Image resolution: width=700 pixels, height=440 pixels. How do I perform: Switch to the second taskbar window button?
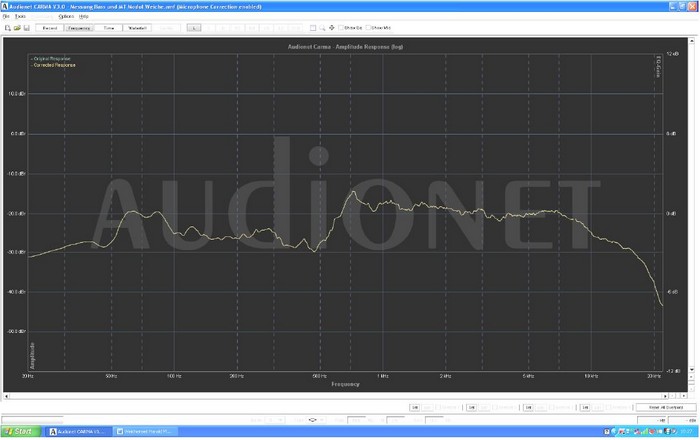(145, 432)
